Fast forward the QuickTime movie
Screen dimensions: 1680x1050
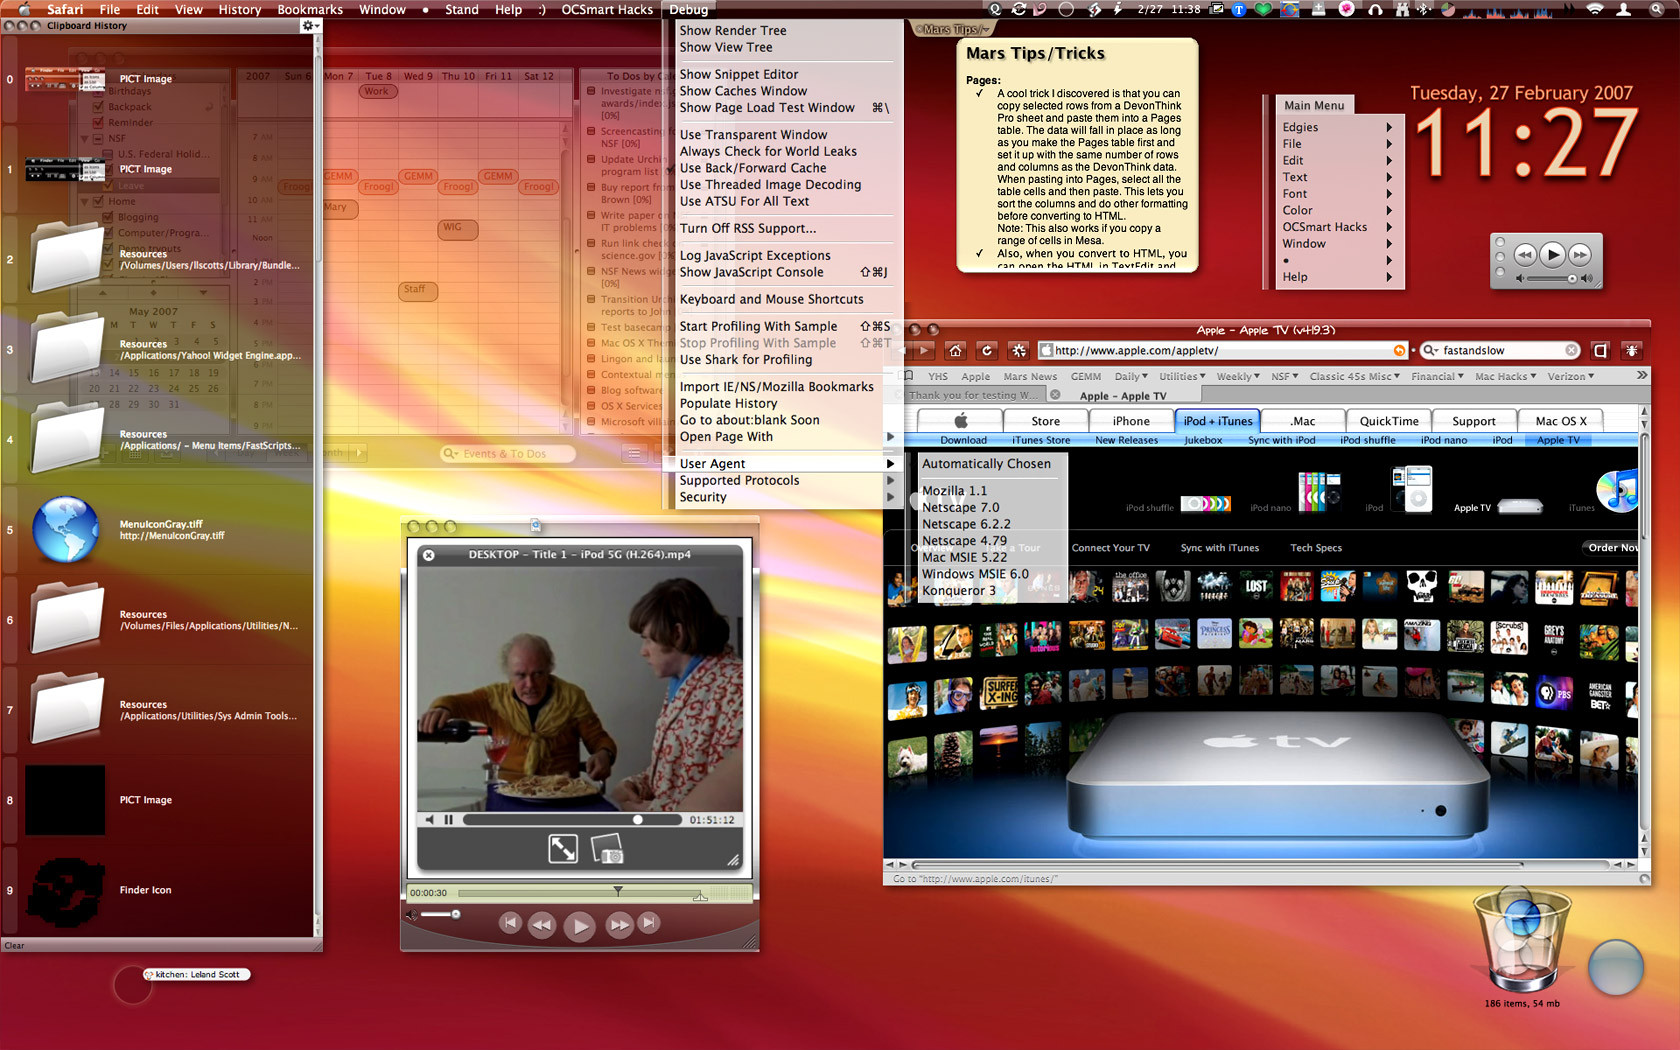point(619,925)
